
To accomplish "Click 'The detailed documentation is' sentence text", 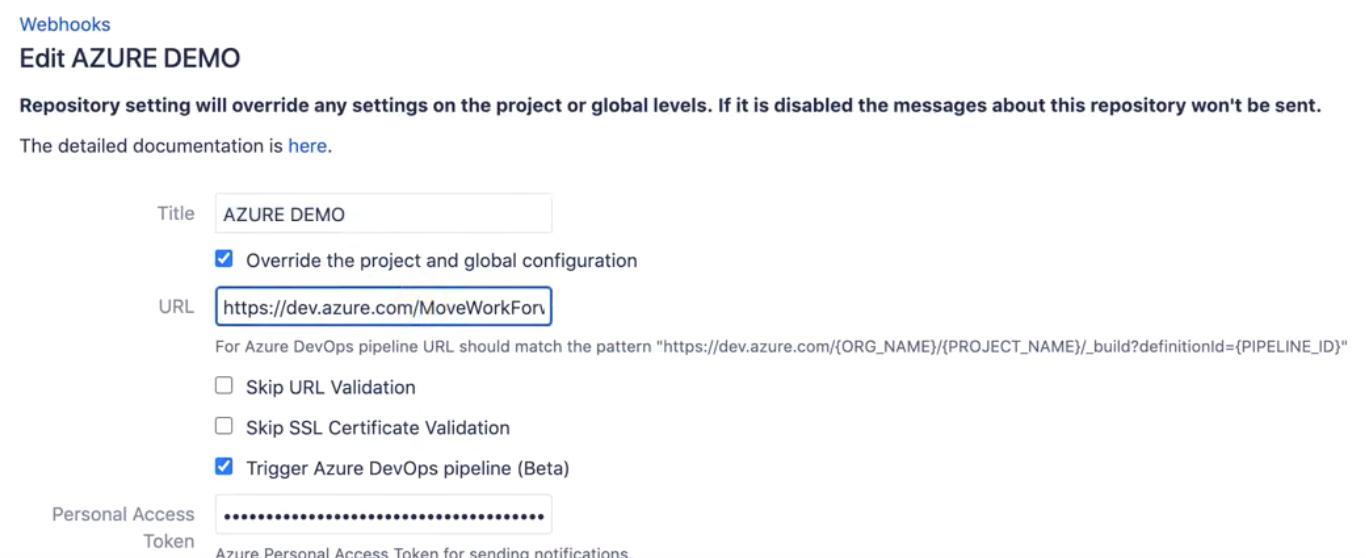I will point(152,146).
